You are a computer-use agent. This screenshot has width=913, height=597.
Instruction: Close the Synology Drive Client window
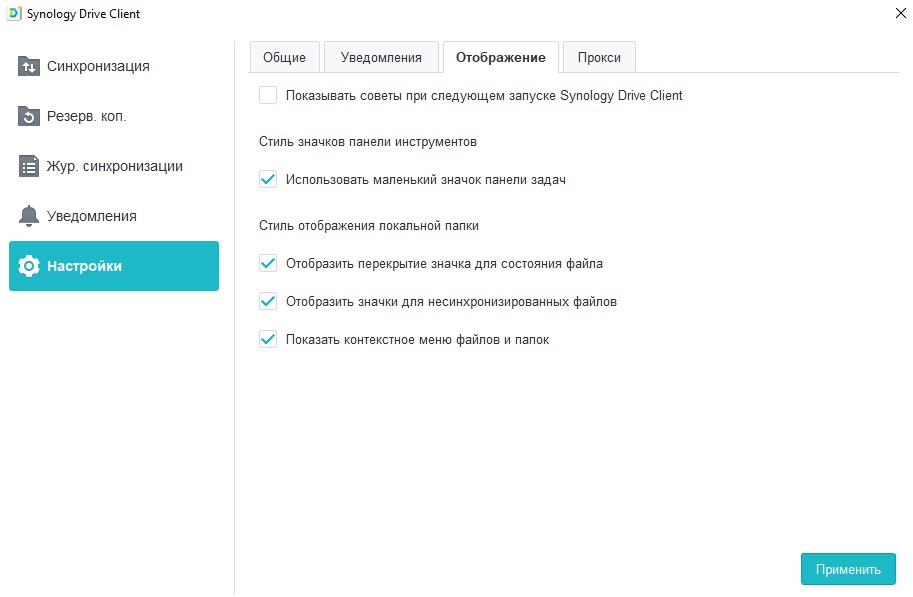click(900, 13)
